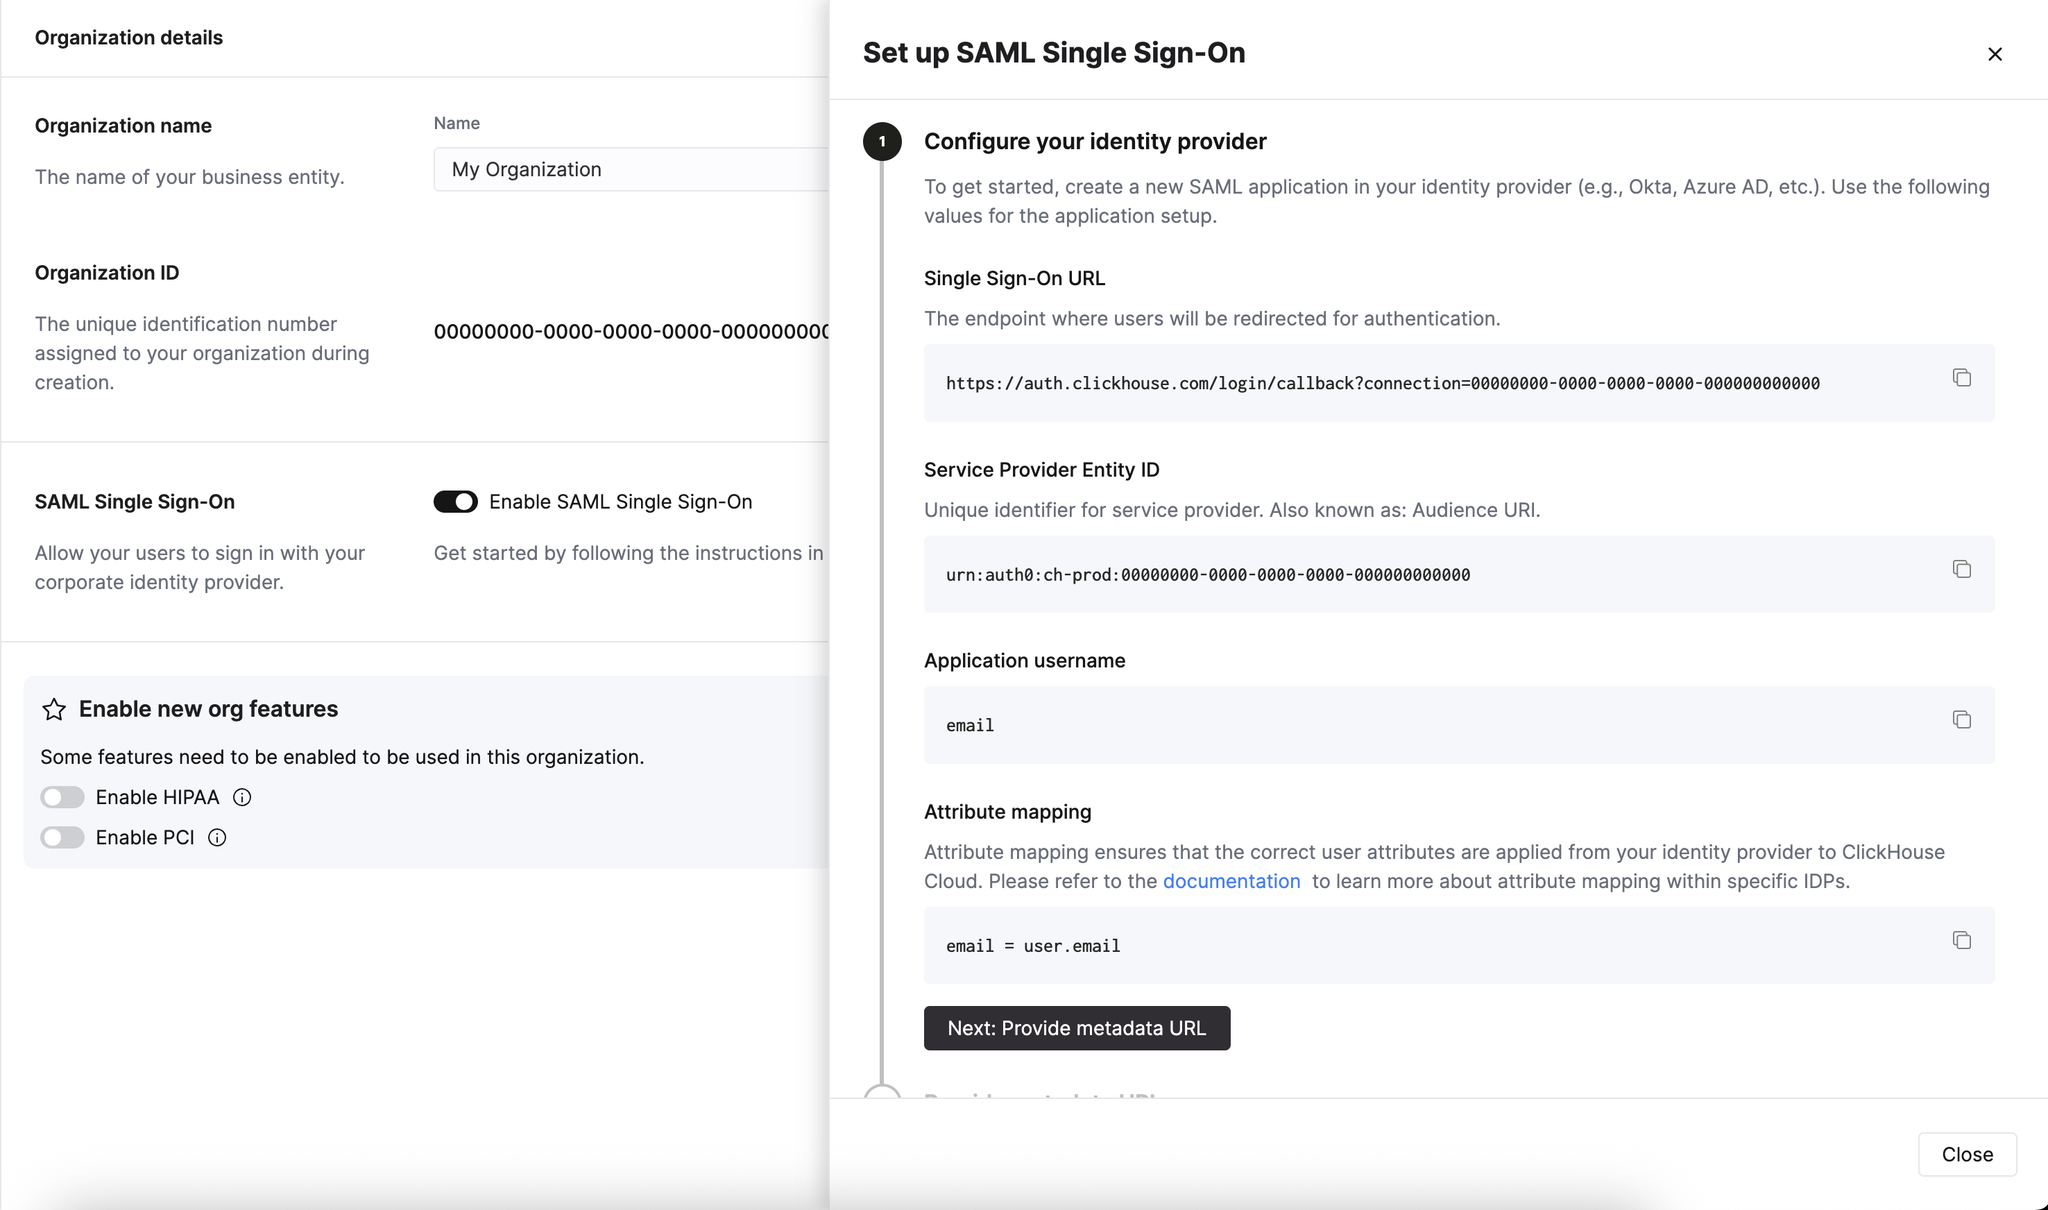This screenshot has width=2048, height=1210.
Task: Open the info tooltip next to Enable PCI
Action: point(218,837)
